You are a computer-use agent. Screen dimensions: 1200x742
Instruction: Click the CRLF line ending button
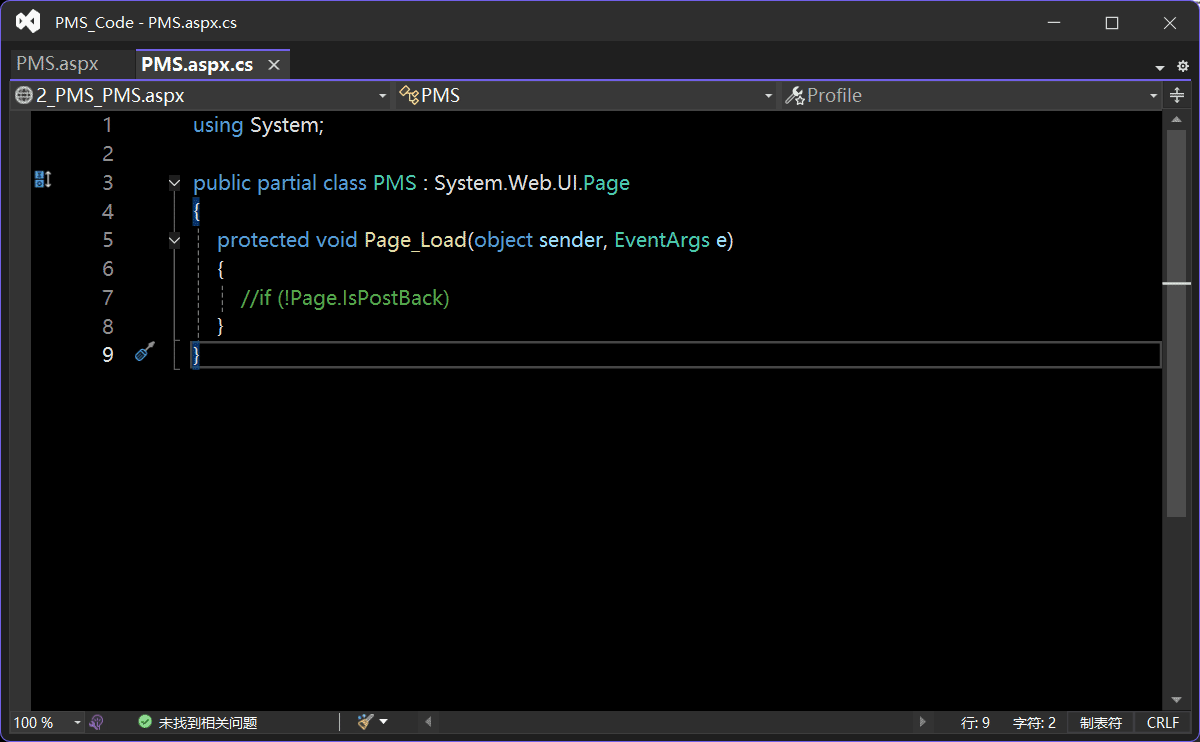tap(1163, 722)
